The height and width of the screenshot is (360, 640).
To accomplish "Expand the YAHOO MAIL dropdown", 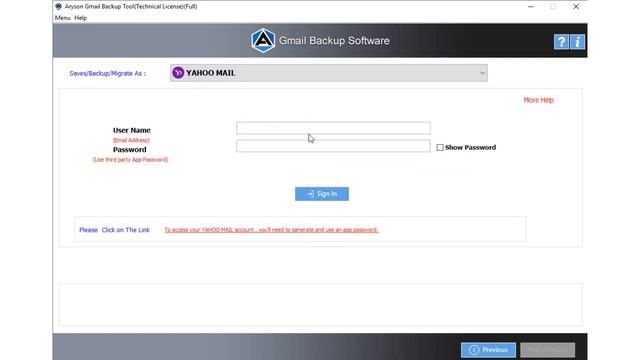I will (329, 73).
